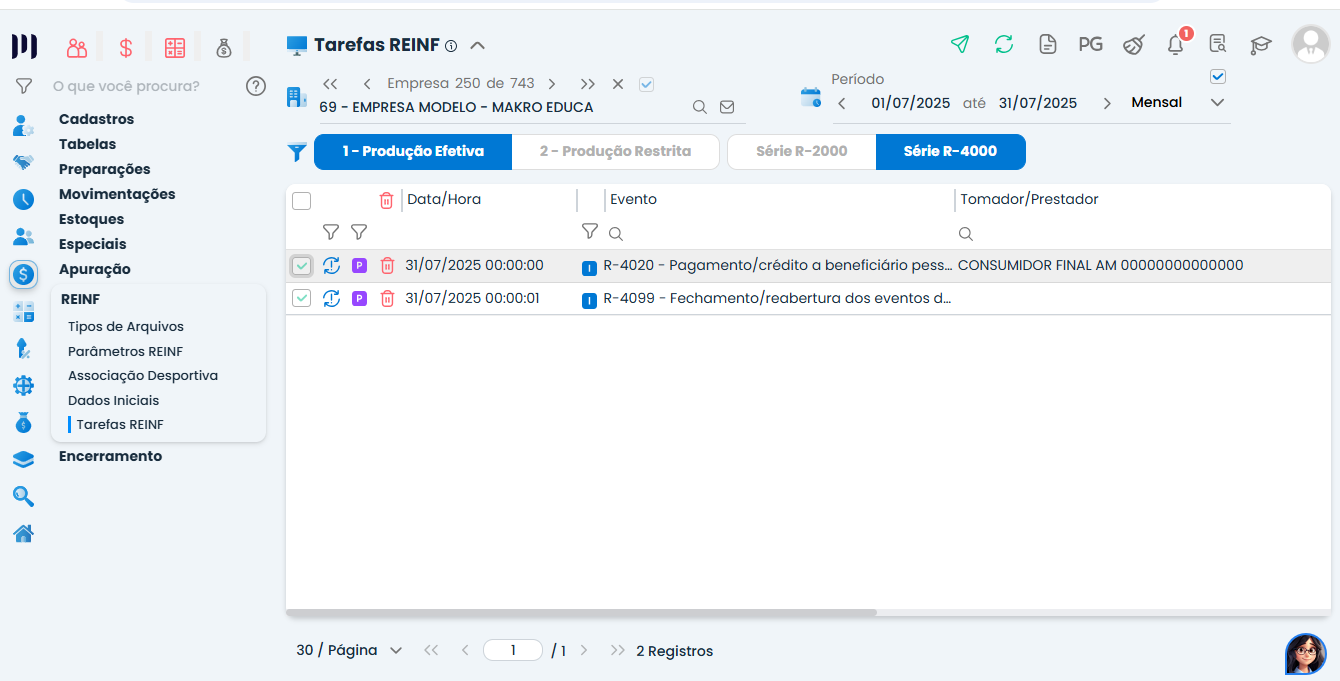
Task: Click the home icon in left sidebar
Action: pyautogui.click(x=24, y=533)
